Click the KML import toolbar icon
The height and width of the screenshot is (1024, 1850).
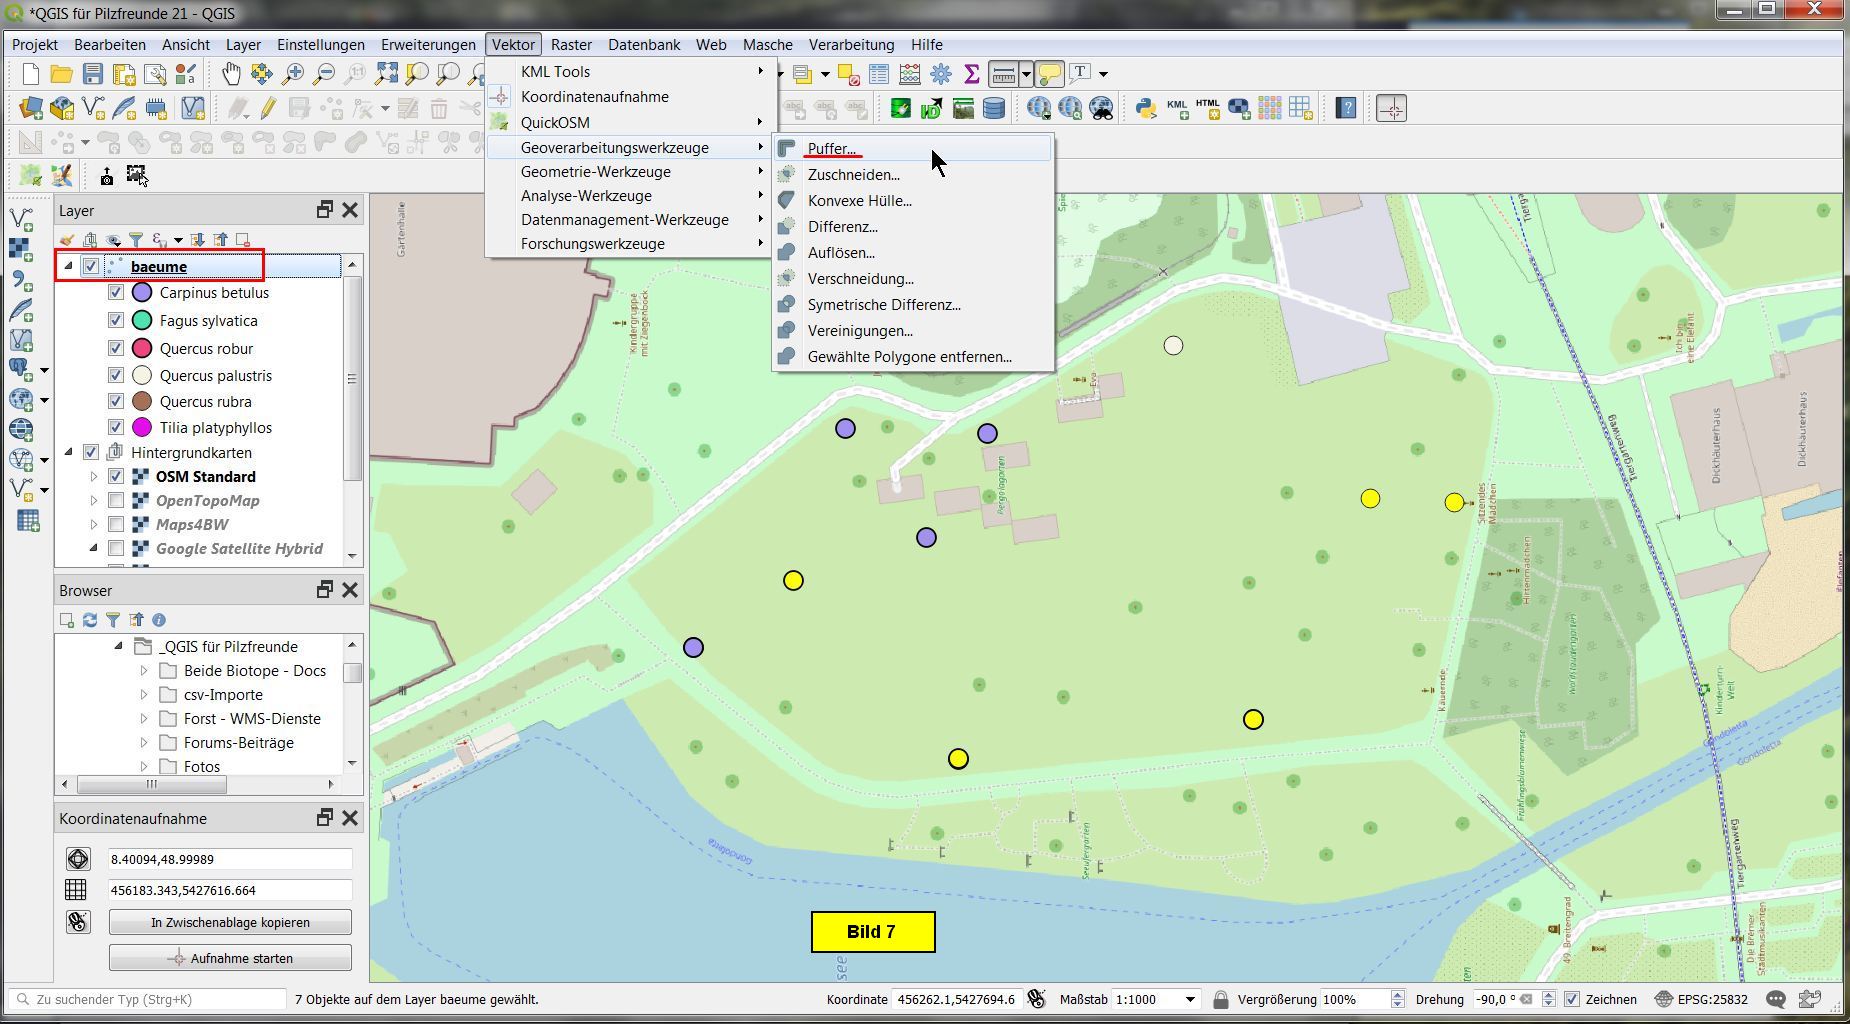1177,108
